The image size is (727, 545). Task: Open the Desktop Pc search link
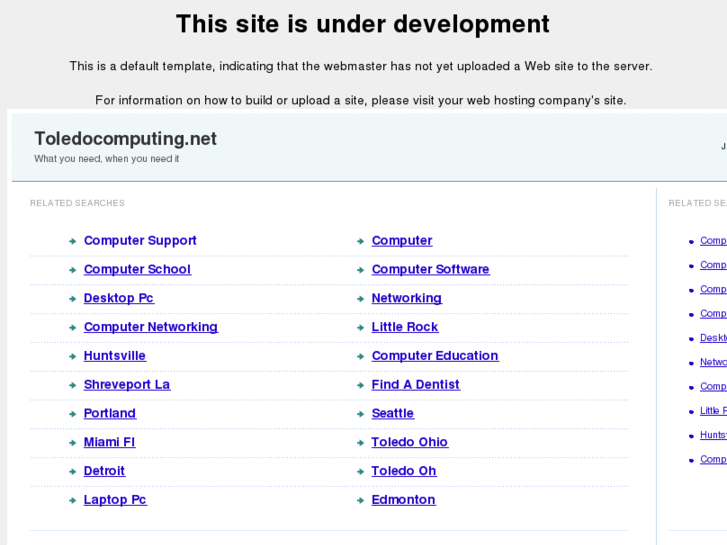119,298
